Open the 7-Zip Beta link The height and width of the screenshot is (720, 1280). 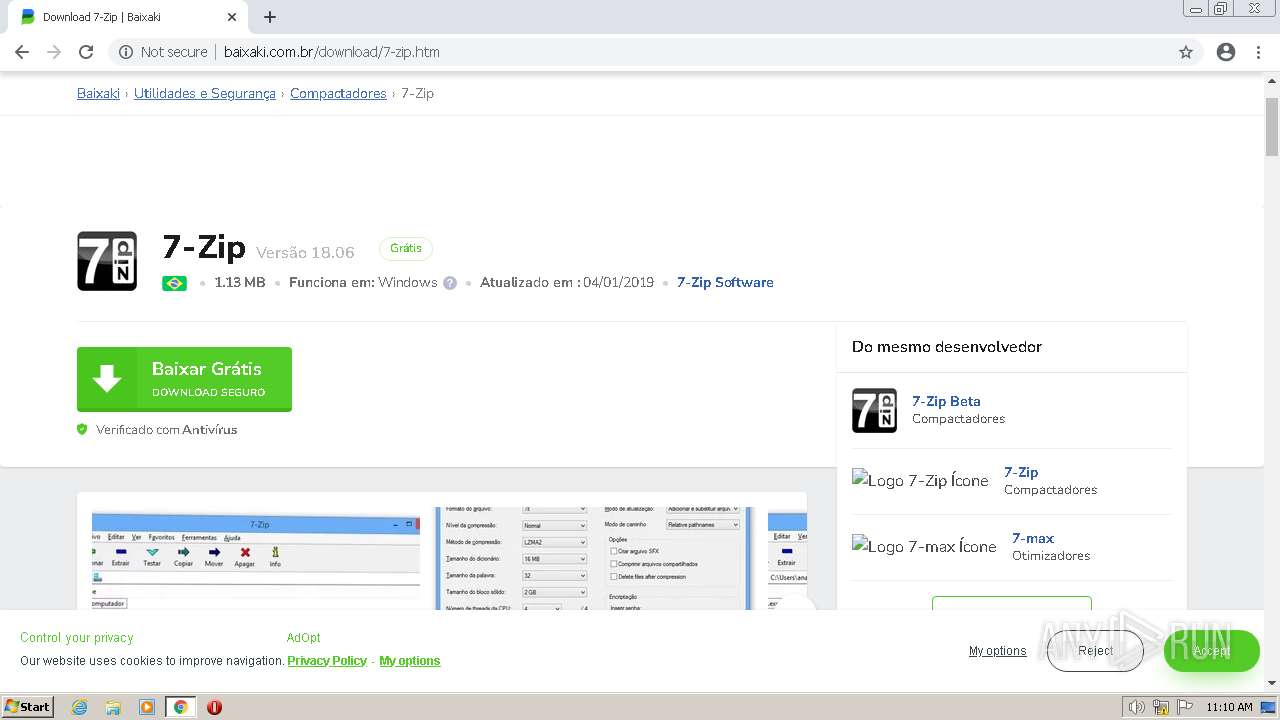[x=946, y=401]
